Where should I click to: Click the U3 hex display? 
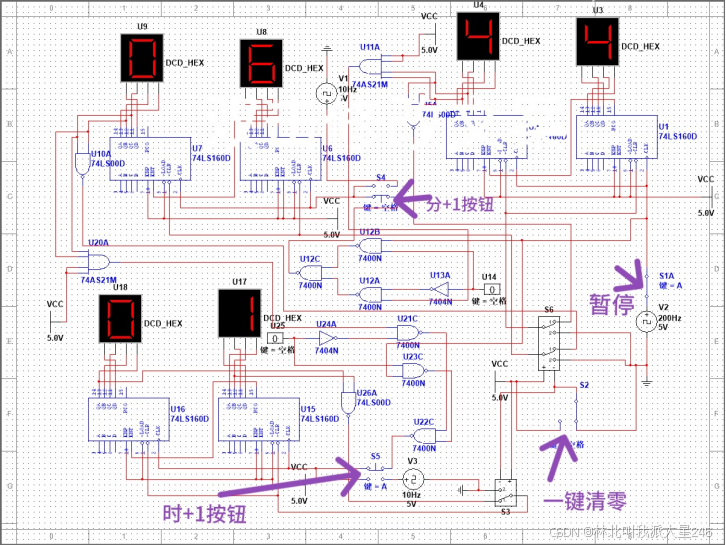coord(597,42)
